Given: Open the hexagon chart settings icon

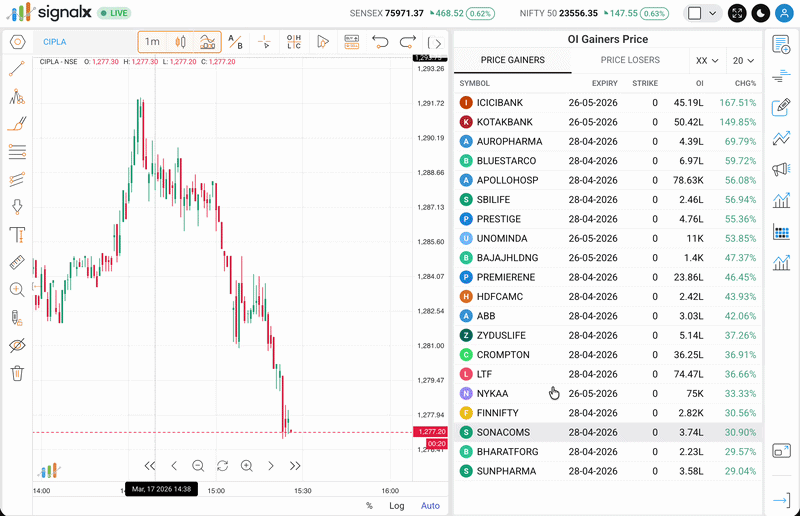Looking at the screenshot, I should [x=17, y=42].
